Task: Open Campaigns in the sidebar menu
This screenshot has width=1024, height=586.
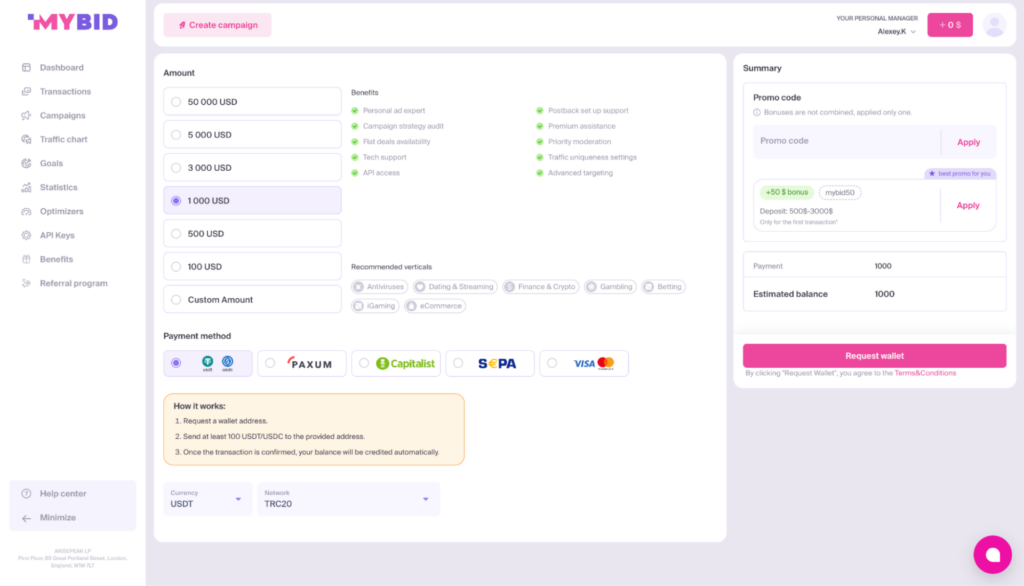Action: point(62,116)
